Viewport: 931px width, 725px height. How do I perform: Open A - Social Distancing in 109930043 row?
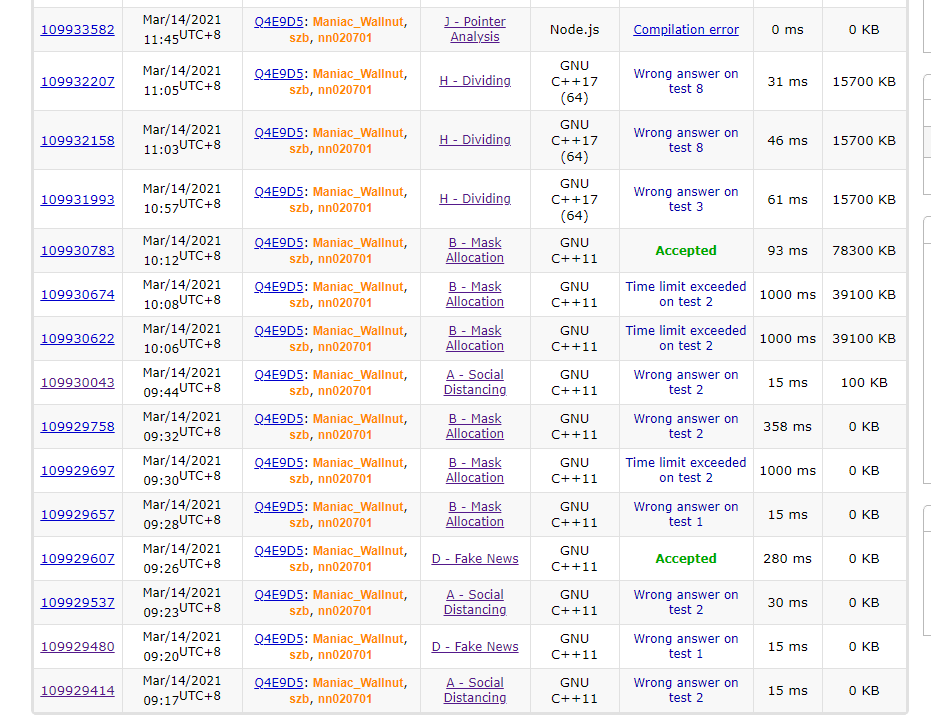tap(474, 382)
